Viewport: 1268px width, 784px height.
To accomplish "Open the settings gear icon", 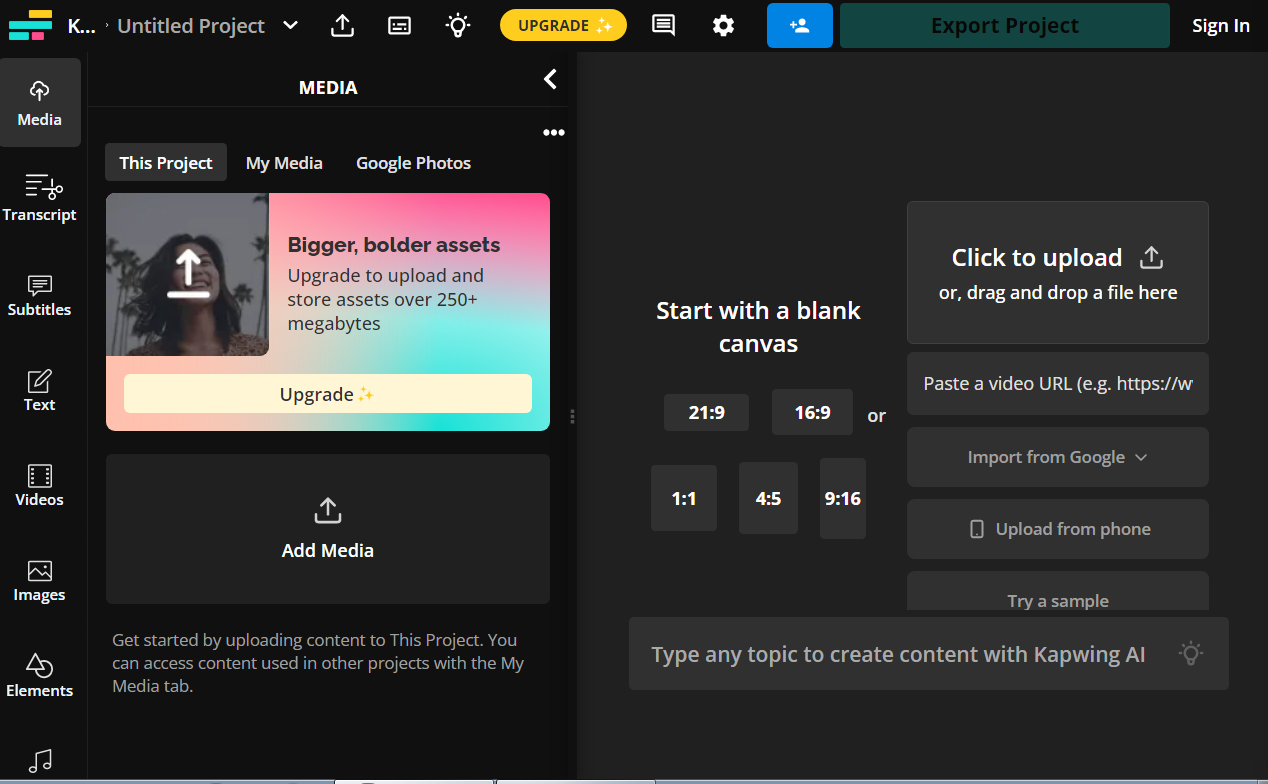I will (x=723, y=26).
